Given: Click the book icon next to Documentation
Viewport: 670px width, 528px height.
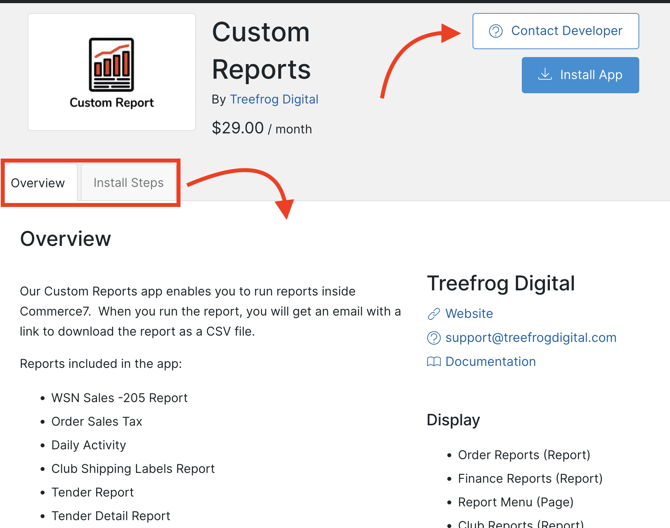Looking at the screenshot, I should click(x=434, y=362).
